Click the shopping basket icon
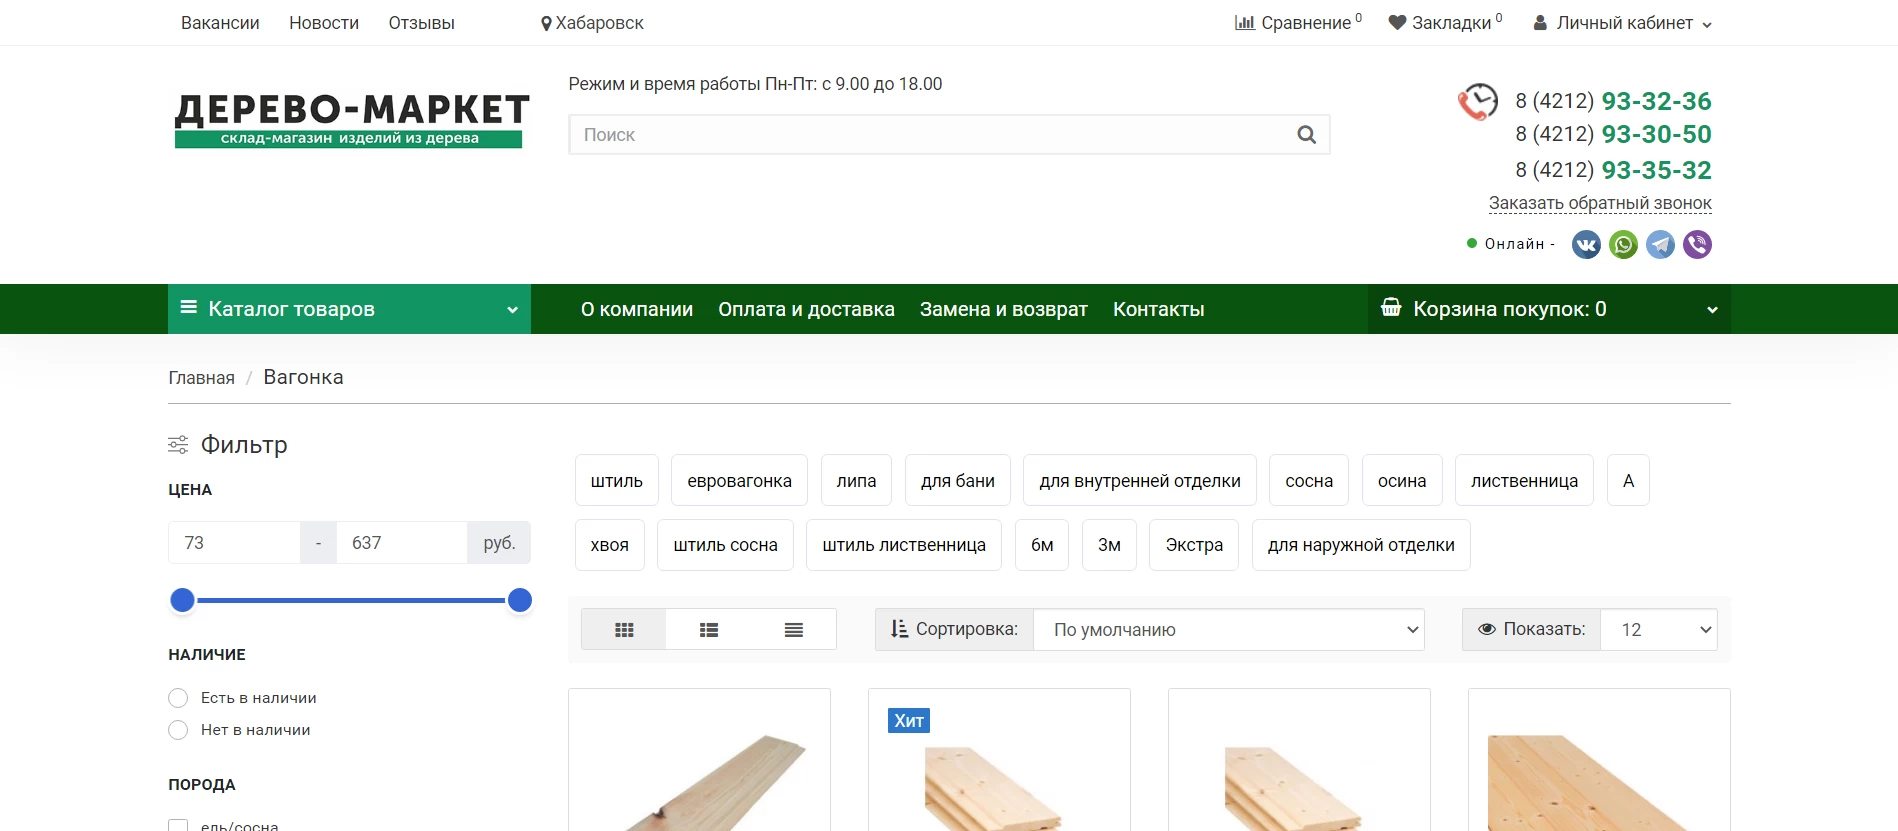The height and width of the screenshot is (831, 1898). point(1391,307)
